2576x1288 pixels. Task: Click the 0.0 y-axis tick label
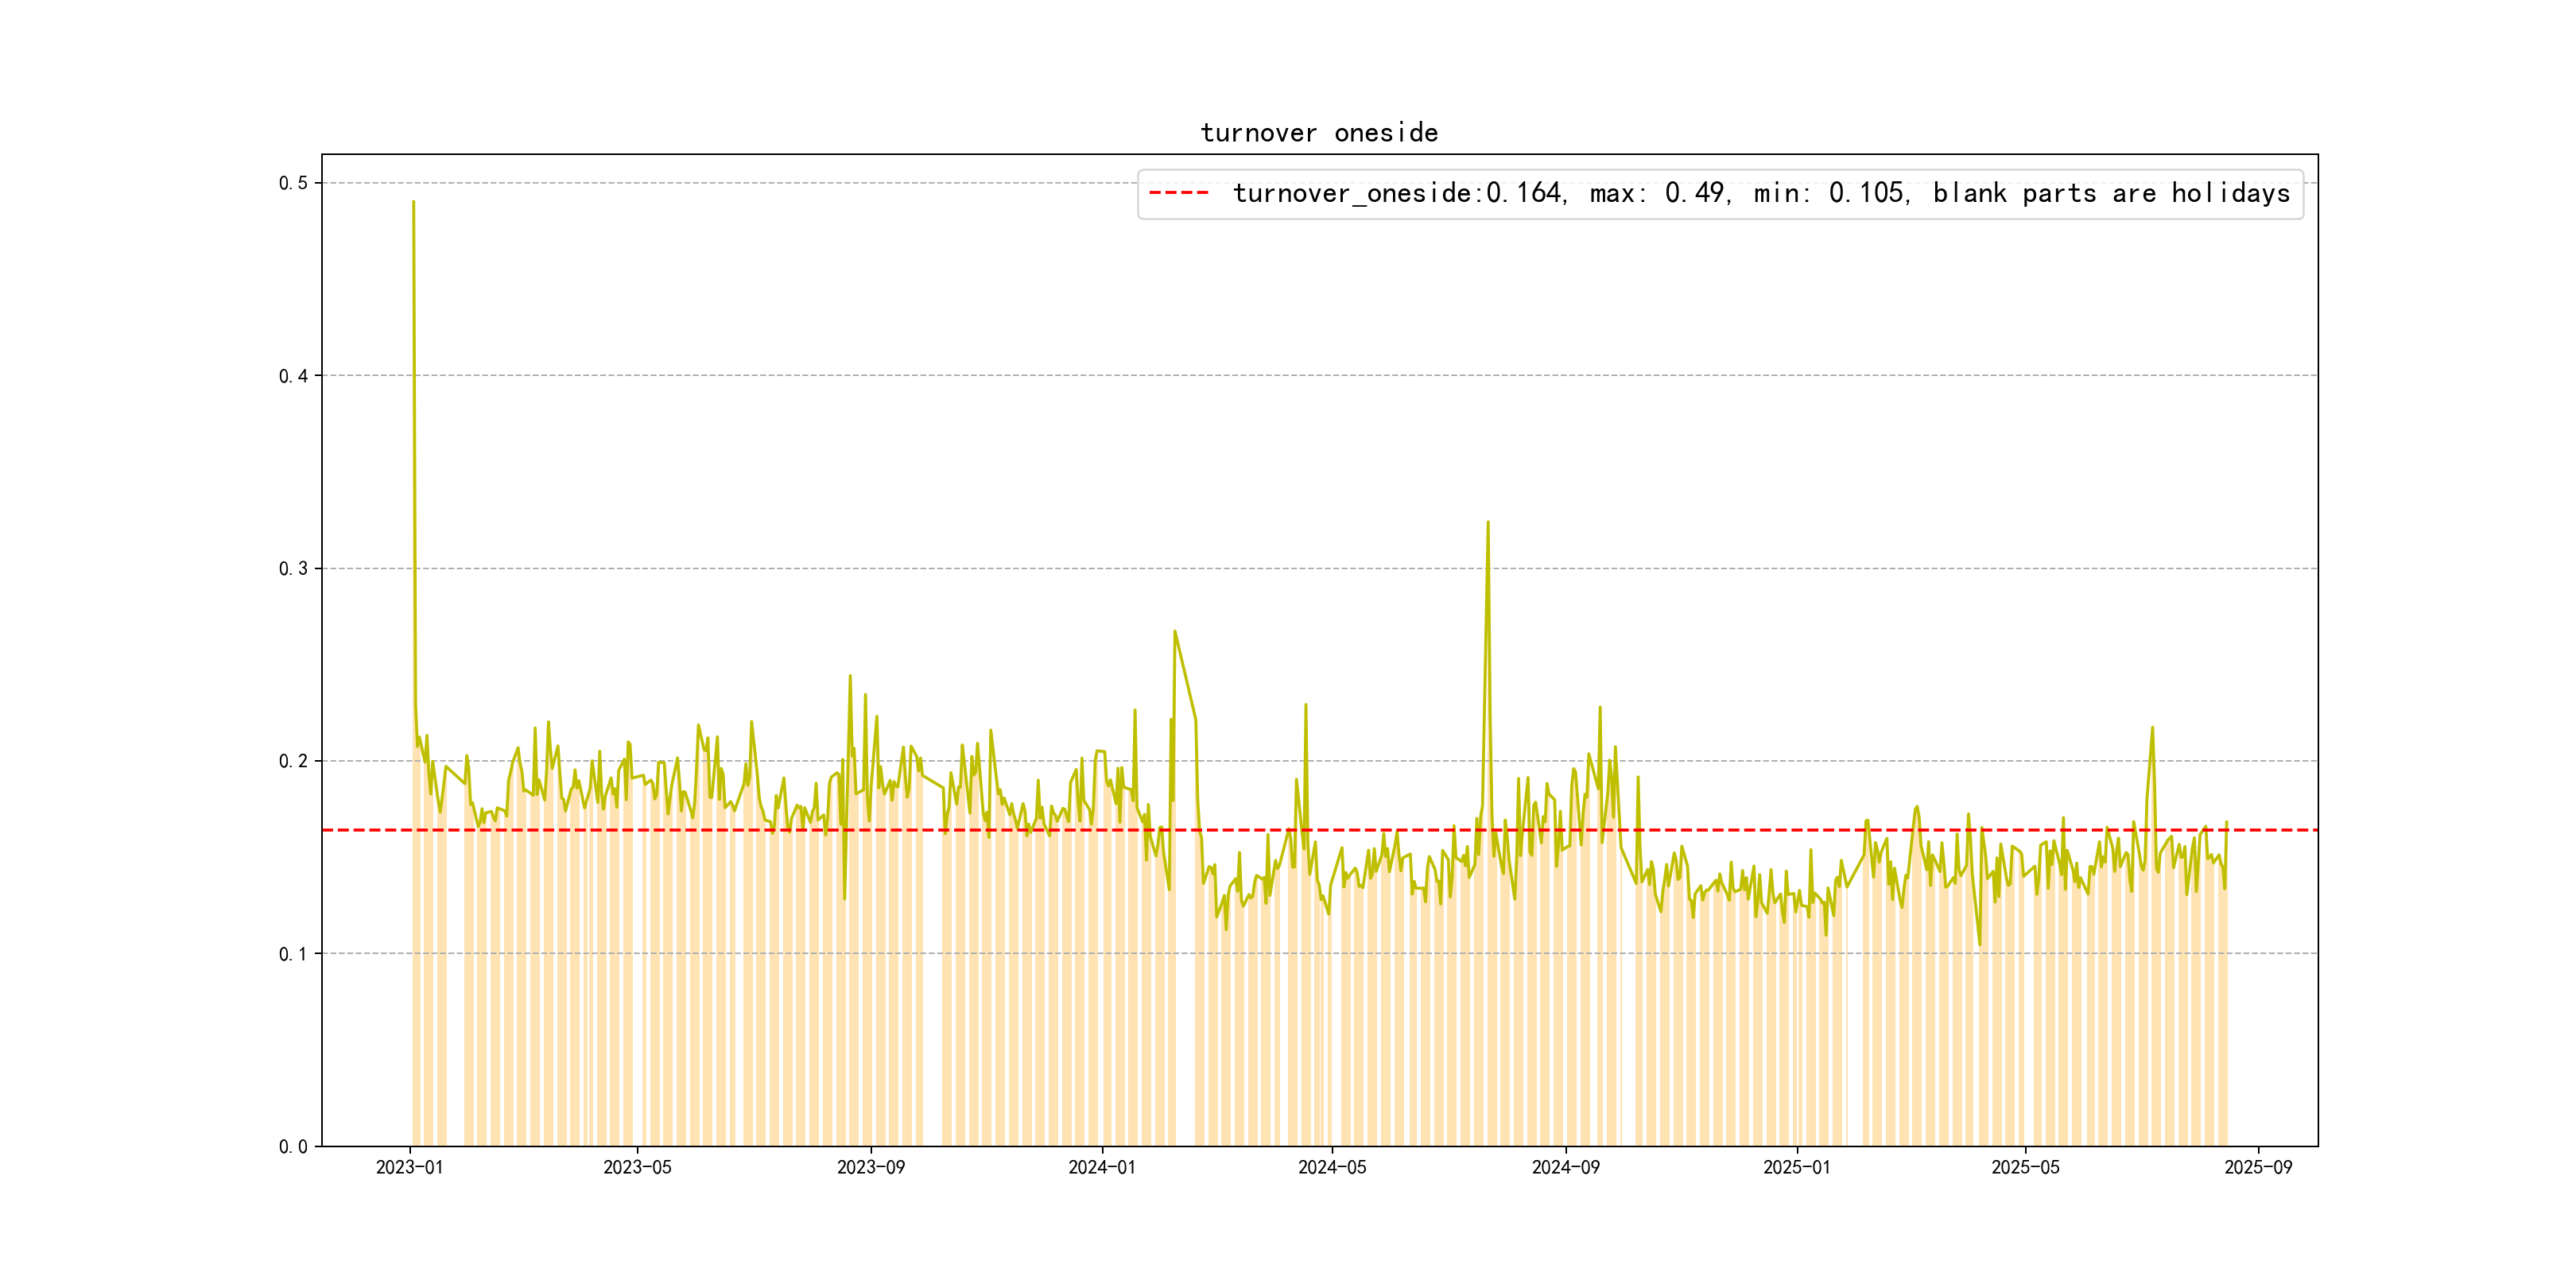click(x=293, y=1147)
